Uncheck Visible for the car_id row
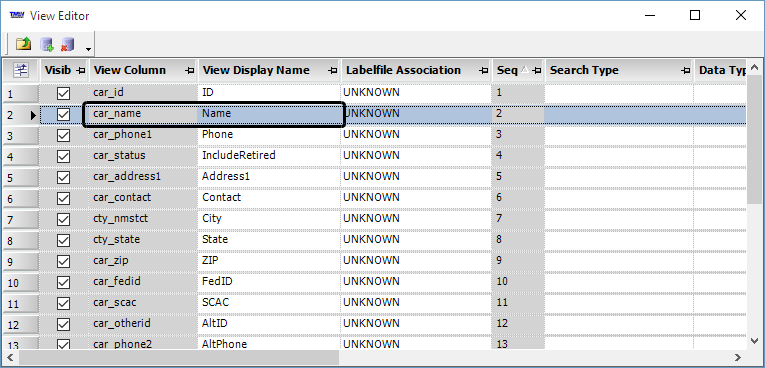The height and width of the screenshot is (368, 765). [63, 93]
